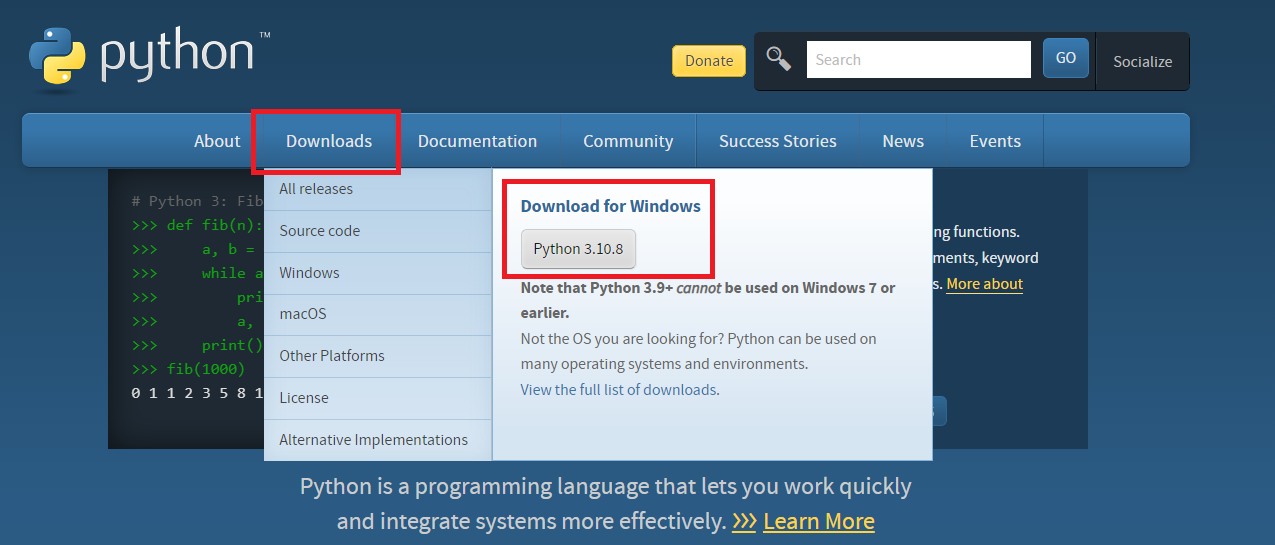
Task: Click the Donate button
Action: 709,60
